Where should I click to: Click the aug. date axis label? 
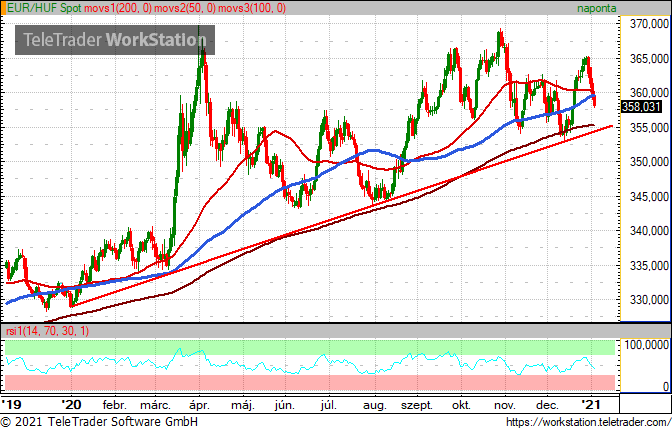[x=375, y=406]
